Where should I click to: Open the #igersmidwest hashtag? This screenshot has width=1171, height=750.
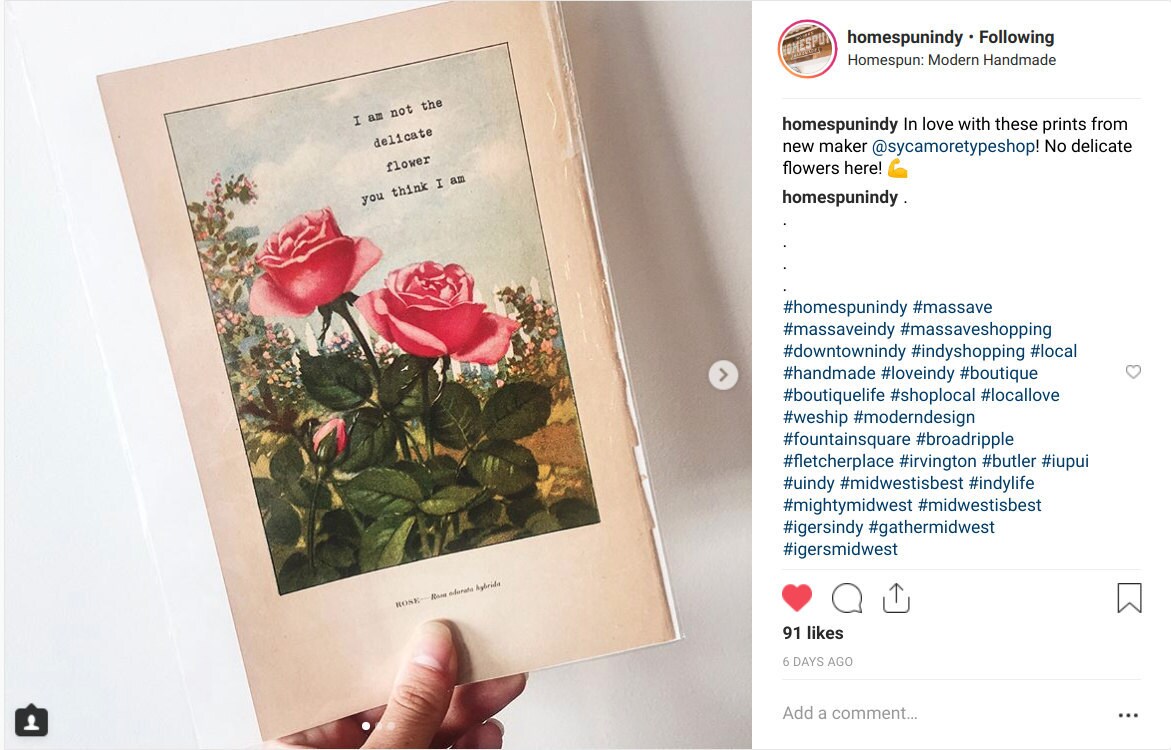pyautogui.click(x=840, y=549)
